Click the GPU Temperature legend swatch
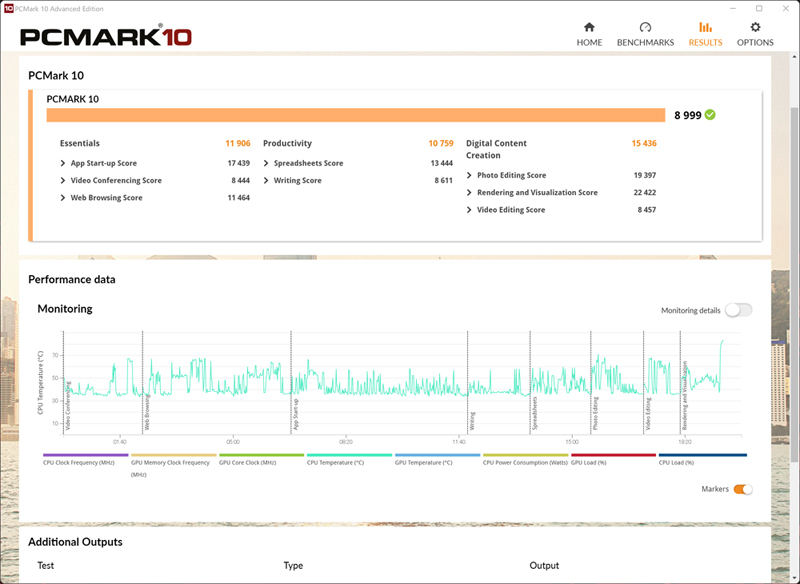Viewport: 800px width, 584px height. point(437,455)
